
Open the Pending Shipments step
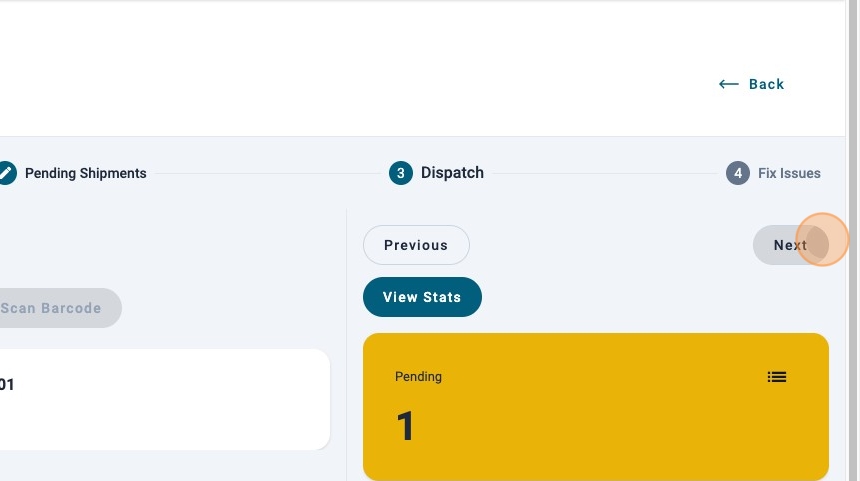[85, 173]
